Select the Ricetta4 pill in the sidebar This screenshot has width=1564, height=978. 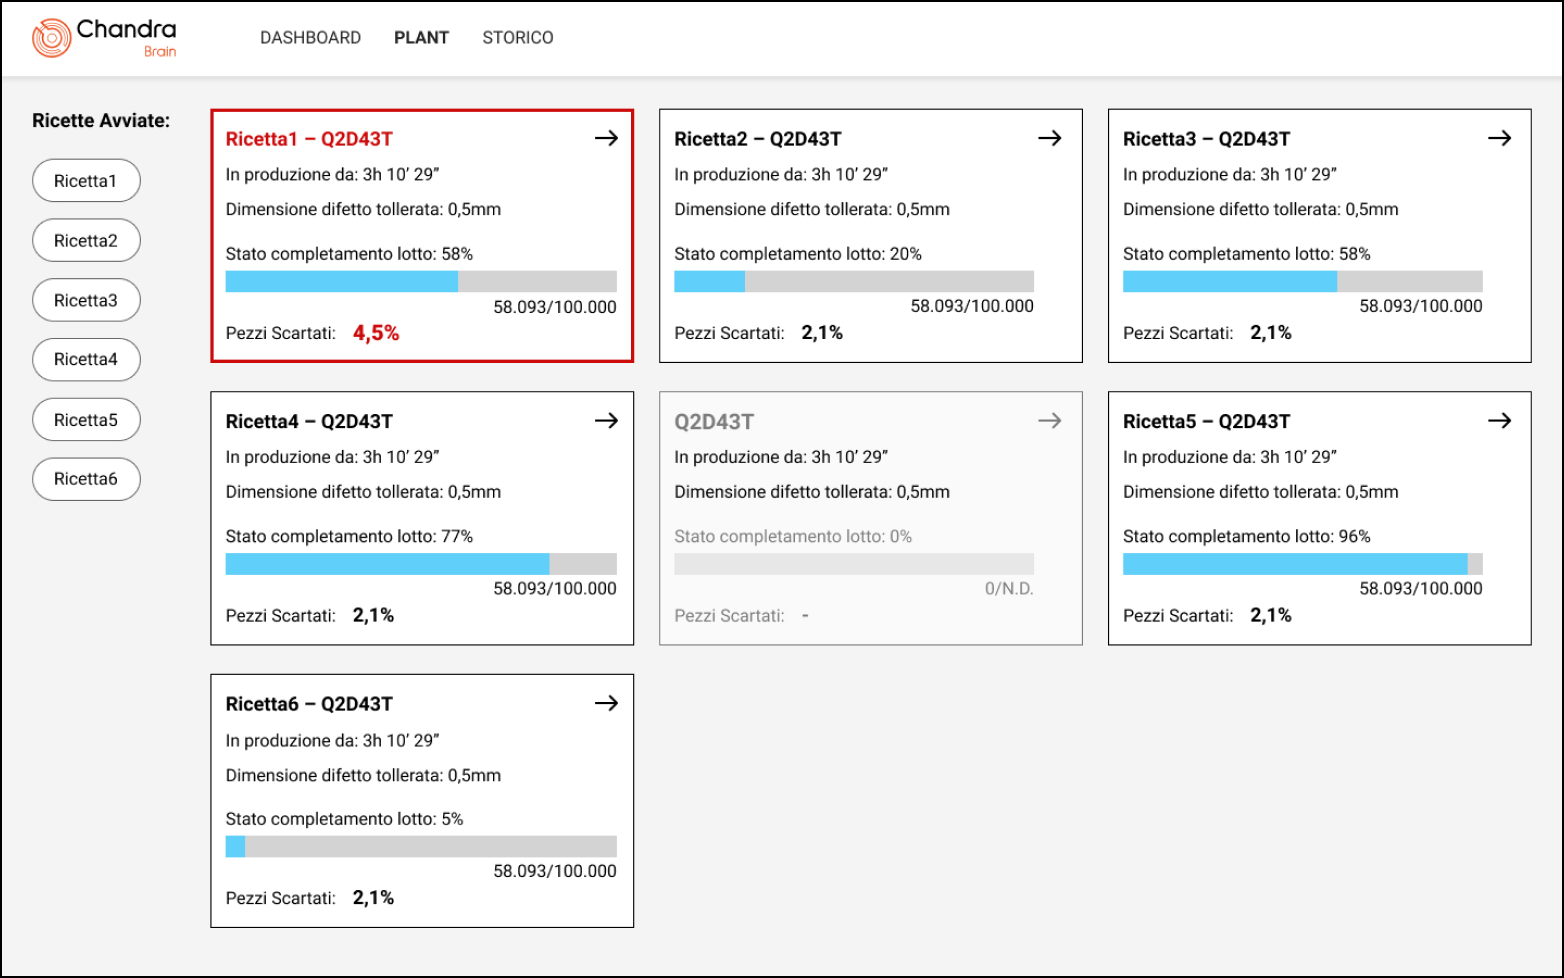(86, 360)
